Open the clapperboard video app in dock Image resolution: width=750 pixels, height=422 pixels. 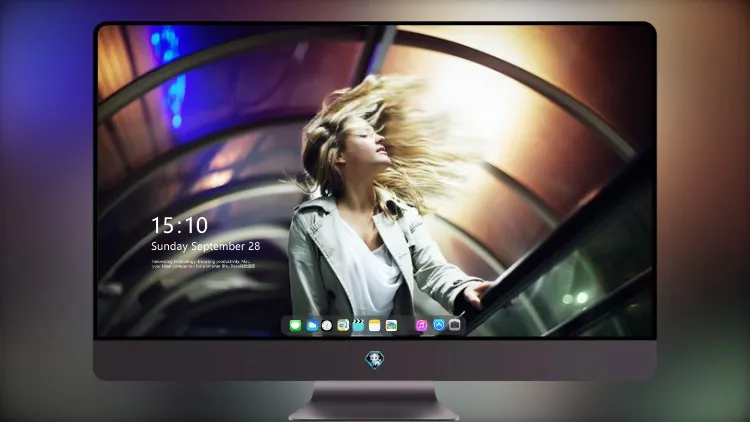(x=358, y=325)
